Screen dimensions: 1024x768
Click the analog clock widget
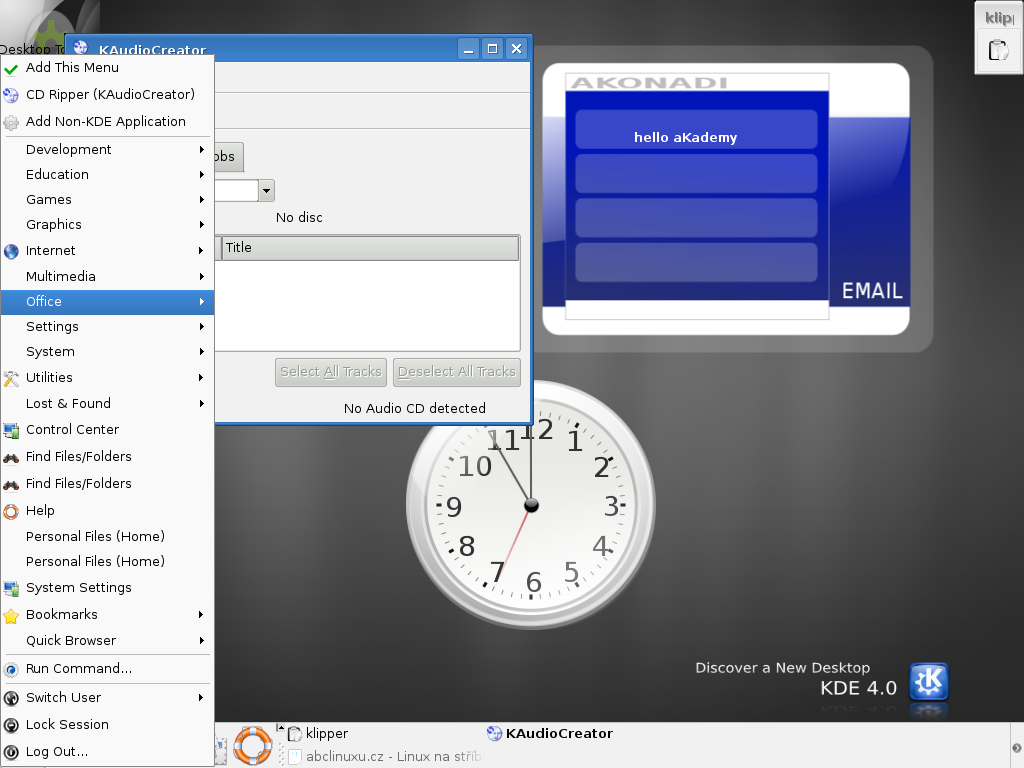pyautogui.click(x=531, y=505)
